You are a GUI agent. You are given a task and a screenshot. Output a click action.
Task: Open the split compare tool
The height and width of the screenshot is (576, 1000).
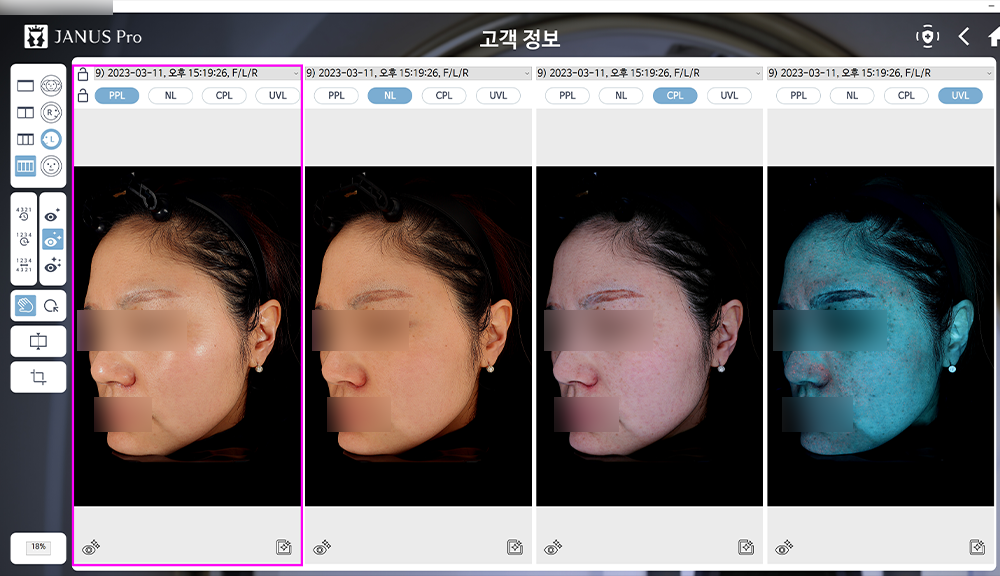pos(38,341)
